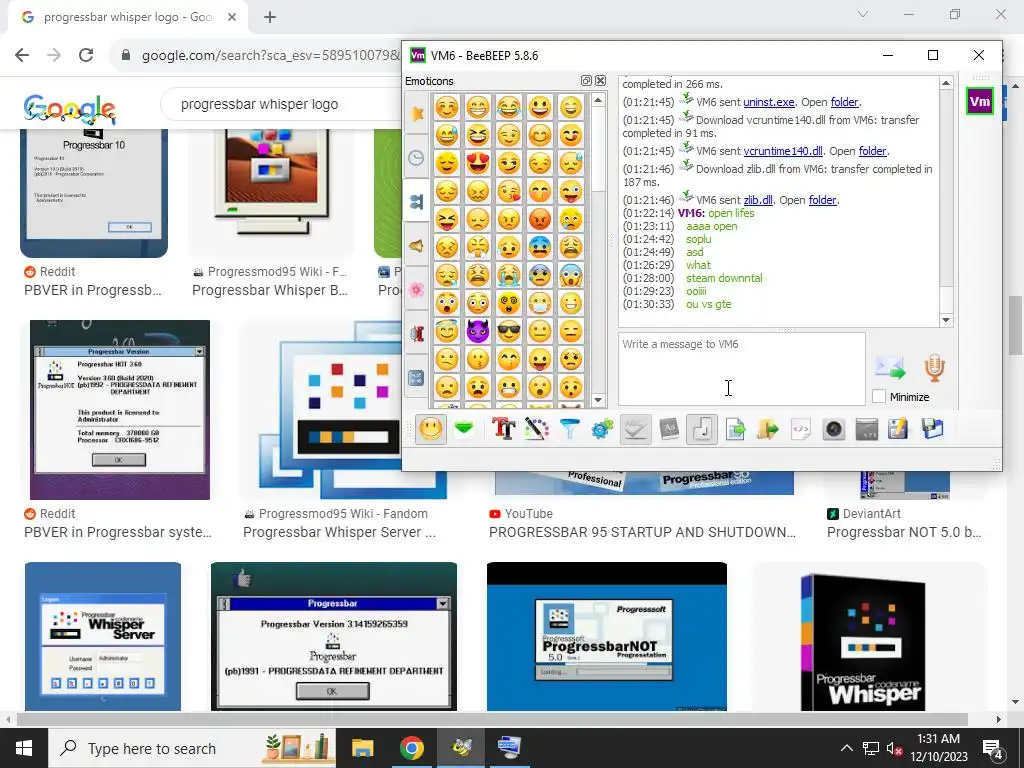Open the uninst.exe link in chat
The image size is (1024, 768).
coord(769,102)
